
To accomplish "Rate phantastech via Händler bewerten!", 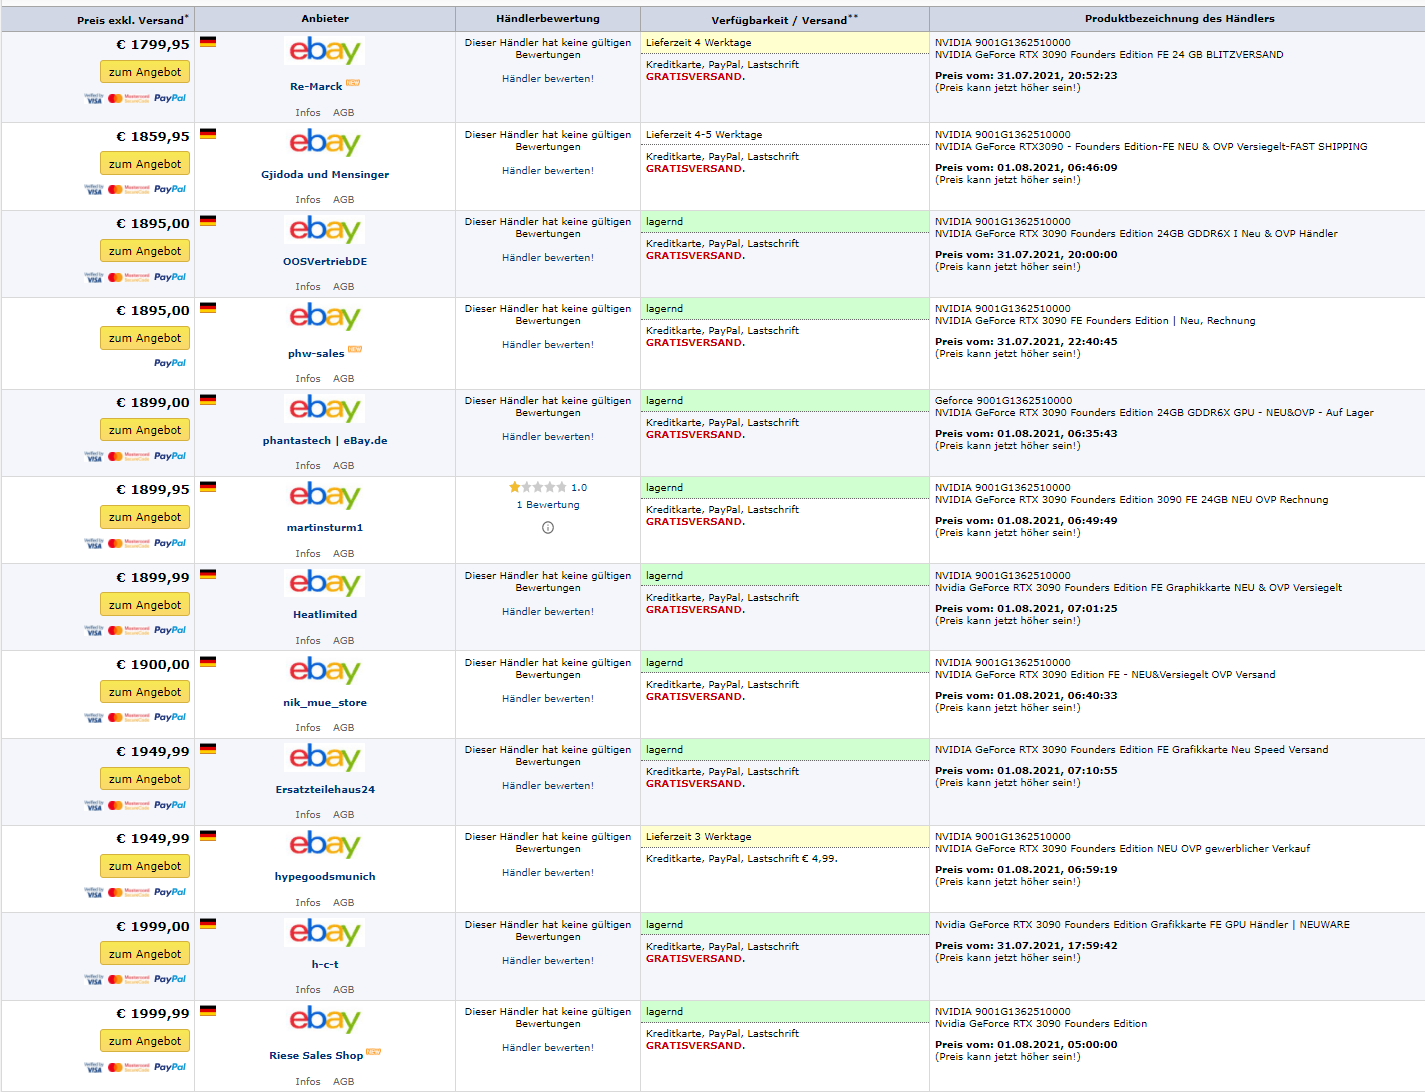I will point(548,437).
